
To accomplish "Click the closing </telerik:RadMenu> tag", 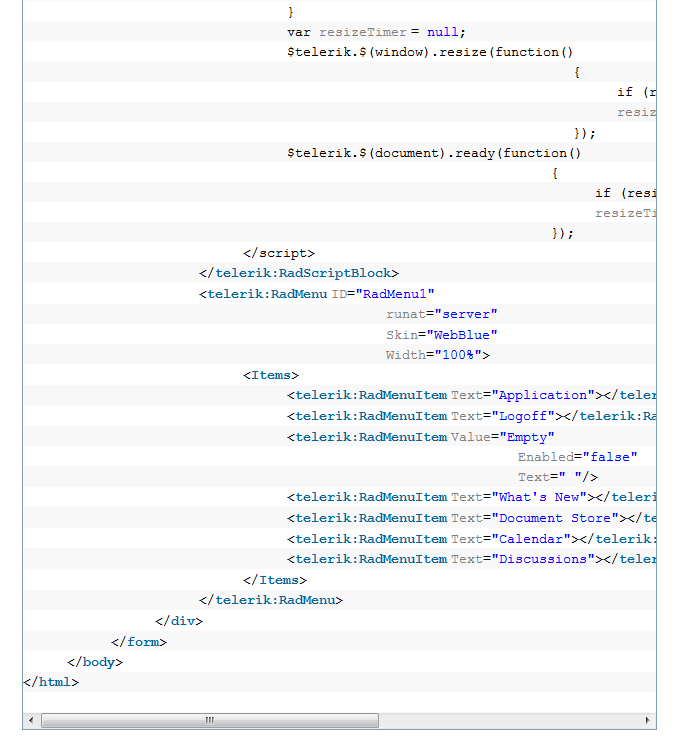I will pos(271,601).
